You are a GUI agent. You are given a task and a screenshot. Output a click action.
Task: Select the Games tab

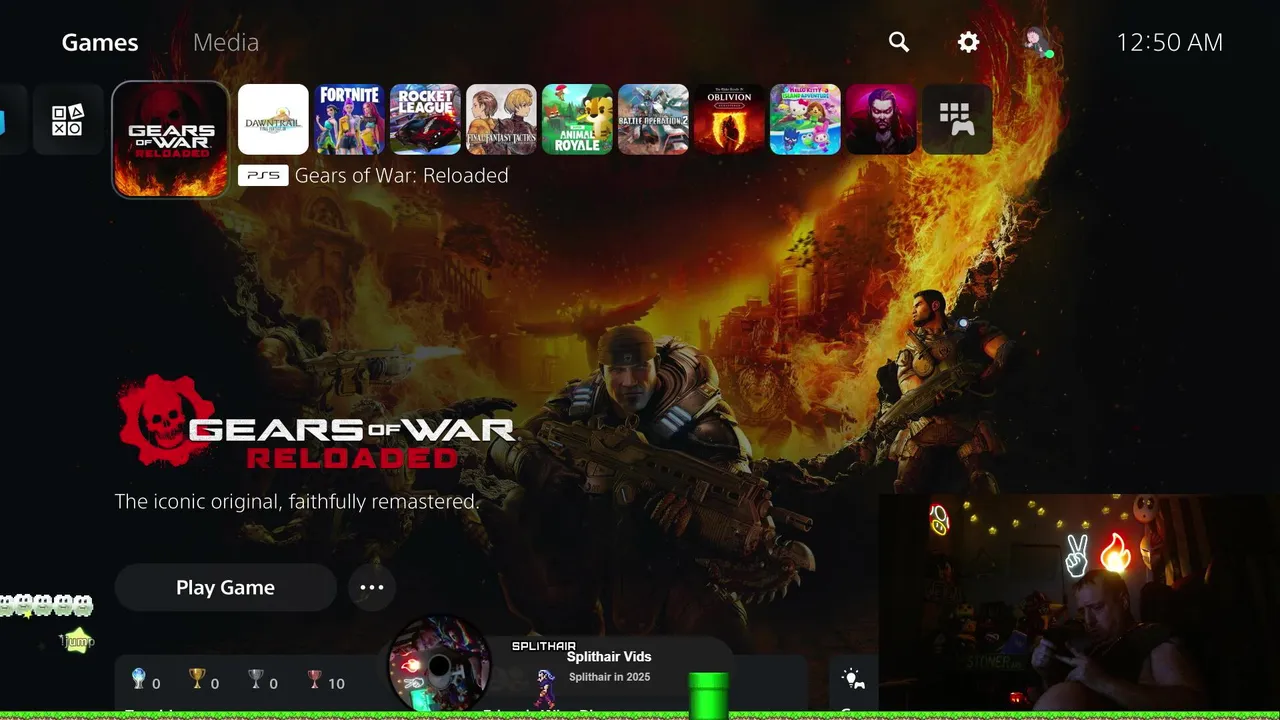tap(100, 42)
